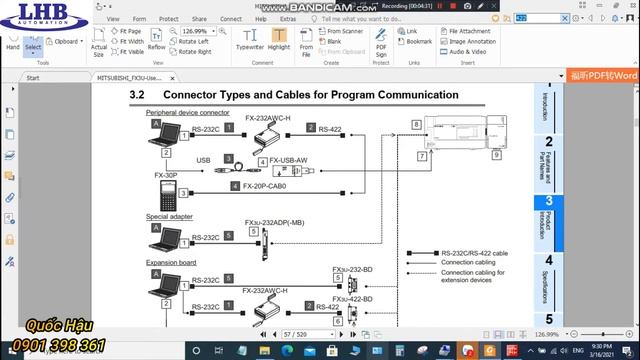Expand the left navigation panel arrow

click(13, 89)
